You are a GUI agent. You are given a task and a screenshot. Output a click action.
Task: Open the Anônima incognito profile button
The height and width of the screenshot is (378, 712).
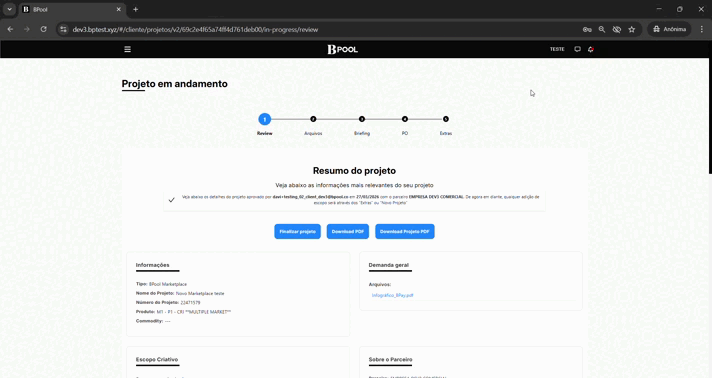[669, 29]
